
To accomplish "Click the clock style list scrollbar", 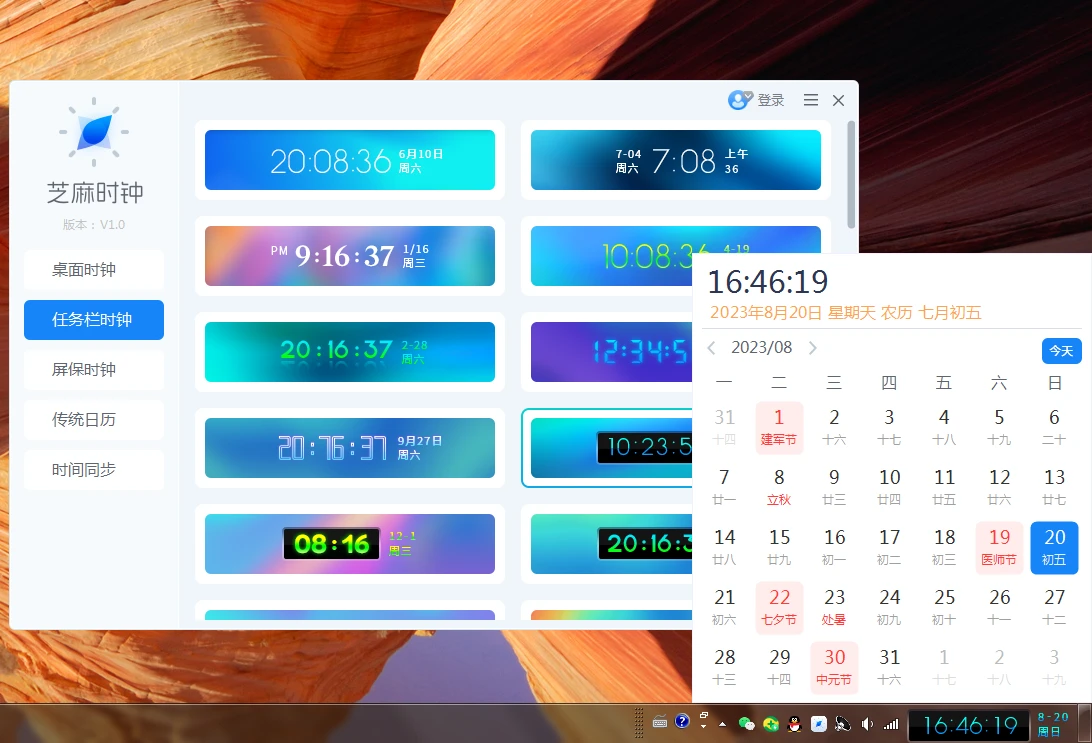I will click(x=851, y=175).
